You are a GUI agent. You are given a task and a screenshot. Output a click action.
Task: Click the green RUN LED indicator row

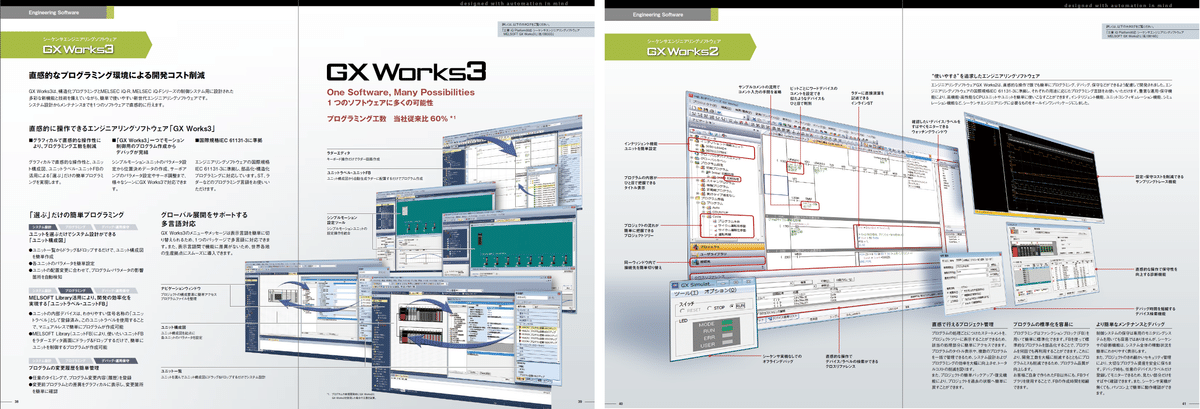point(717,330)
